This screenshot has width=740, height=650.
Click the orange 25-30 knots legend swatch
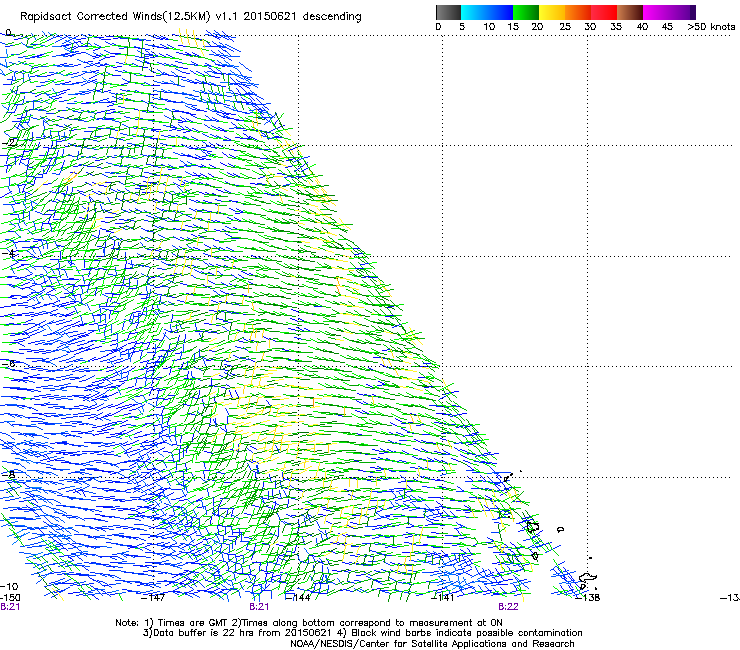tap(578, 12)
